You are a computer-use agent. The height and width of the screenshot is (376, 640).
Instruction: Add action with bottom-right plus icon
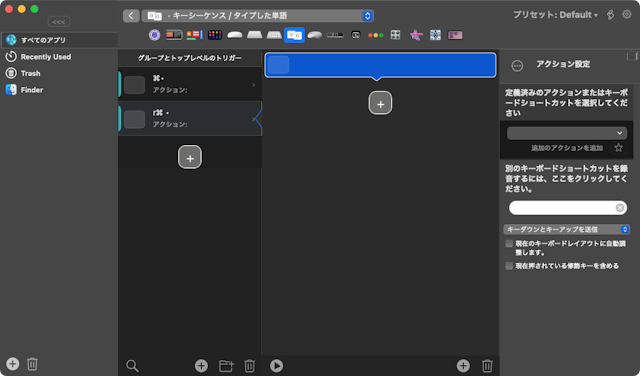point(463,366)
